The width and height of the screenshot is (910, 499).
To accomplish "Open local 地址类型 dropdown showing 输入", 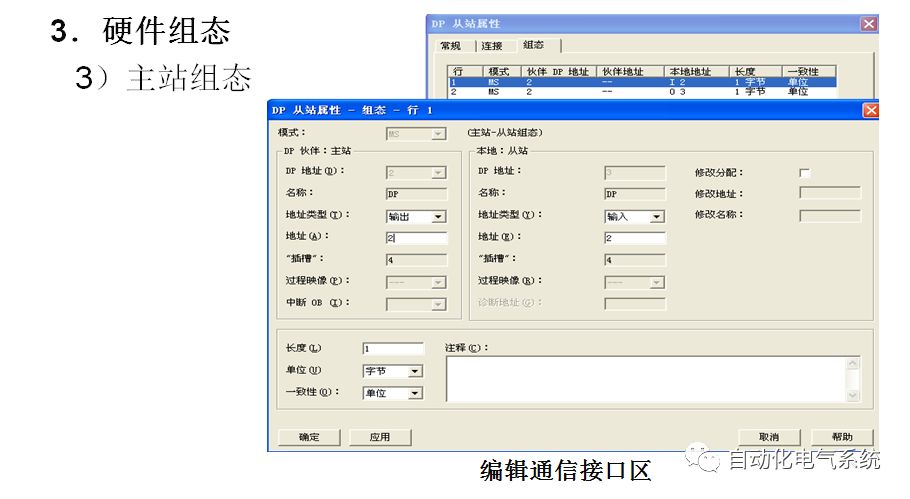I will (656, 216).
